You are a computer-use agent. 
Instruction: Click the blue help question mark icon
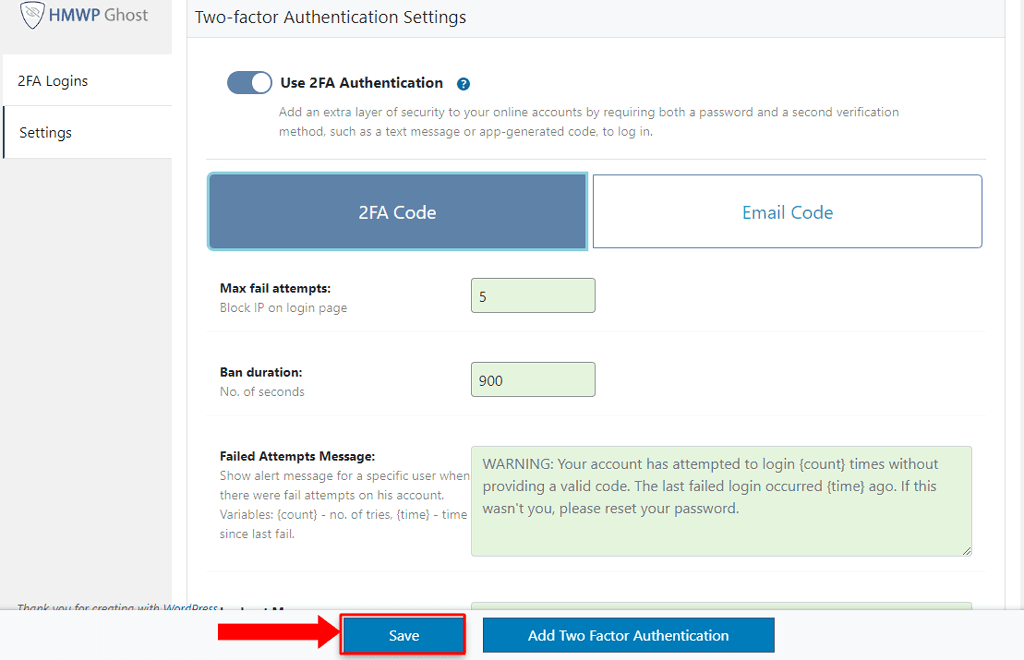[x=464, y=84]
